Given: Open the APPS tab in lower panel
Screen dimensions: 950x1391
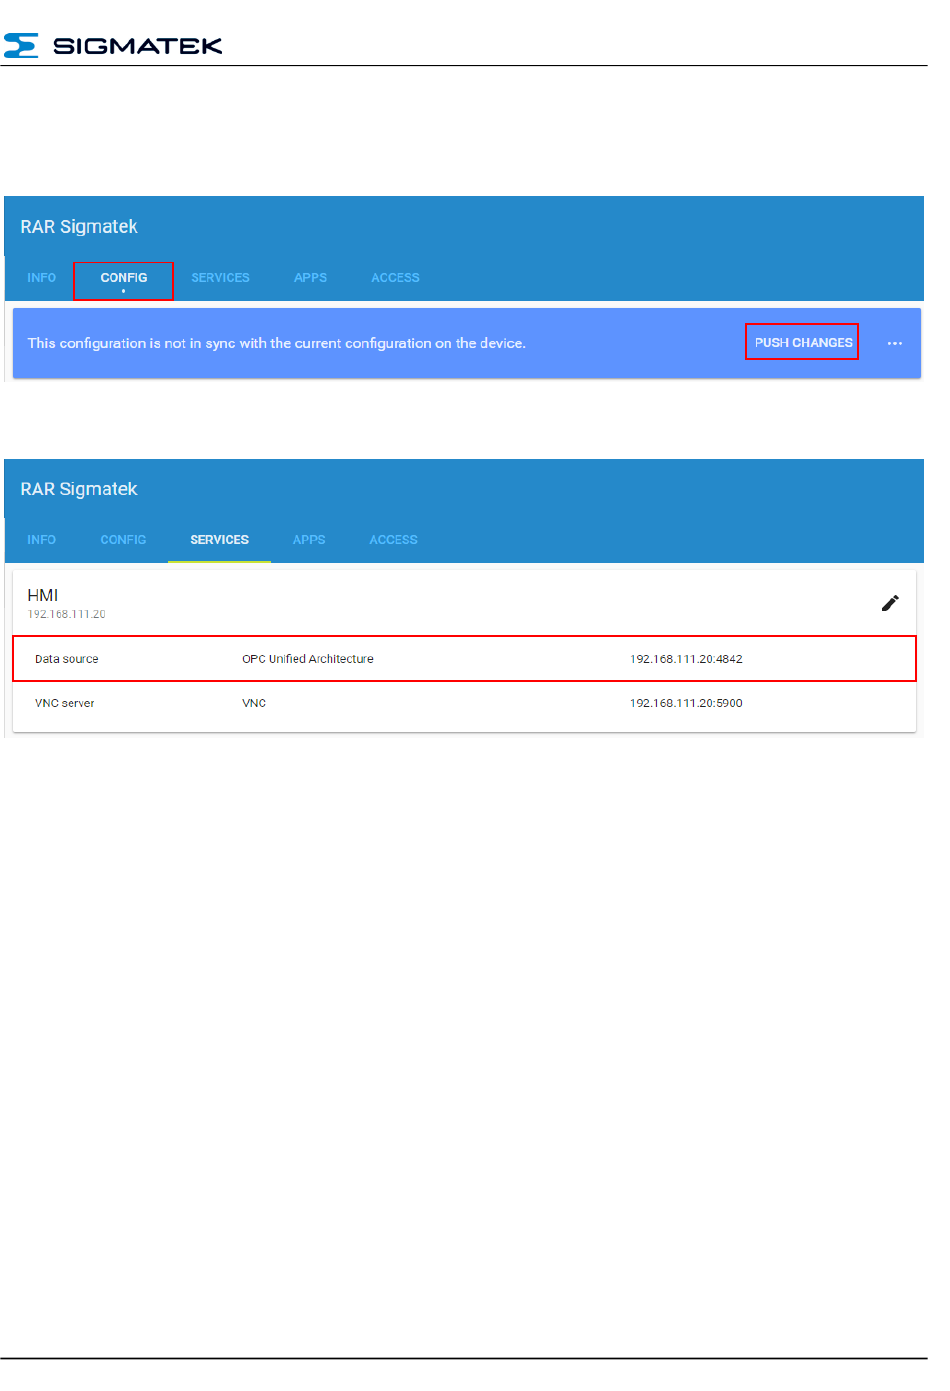Looking at the screenshot, I should click(x=309, y=540).
